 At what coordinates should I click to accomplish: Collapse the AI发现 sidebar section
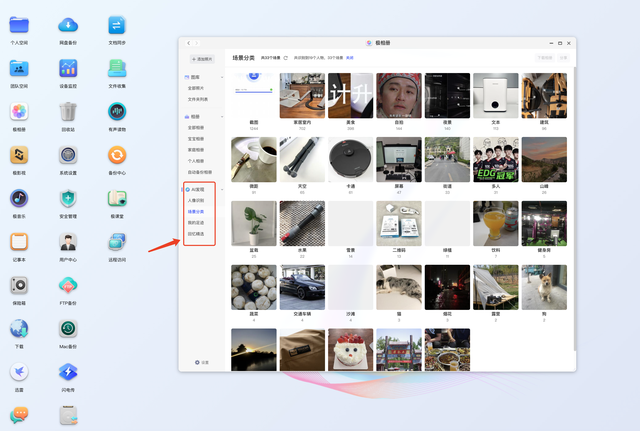point(222,189)
